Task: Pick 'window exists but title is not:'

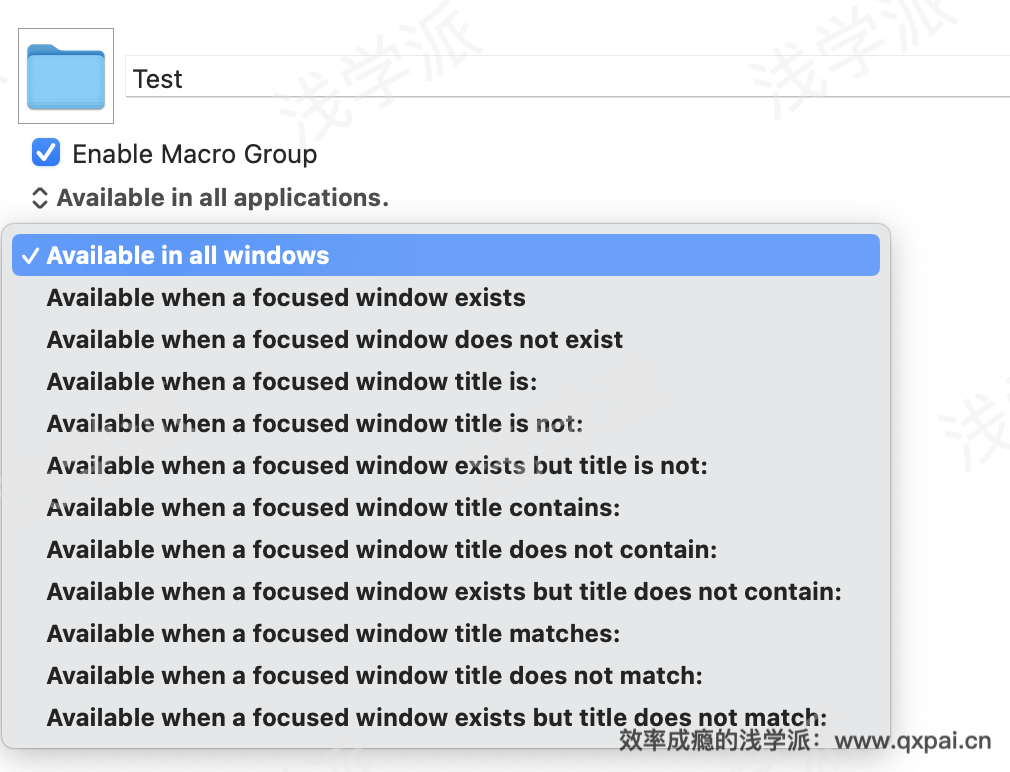Action: click(377, 465)
